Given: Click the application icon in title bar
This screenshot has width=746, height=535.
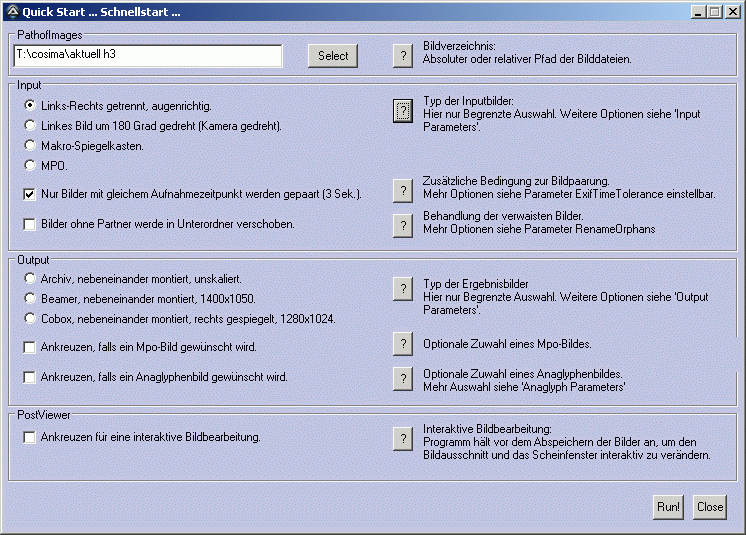Looking at the screenshot, I should click(11, 11).
